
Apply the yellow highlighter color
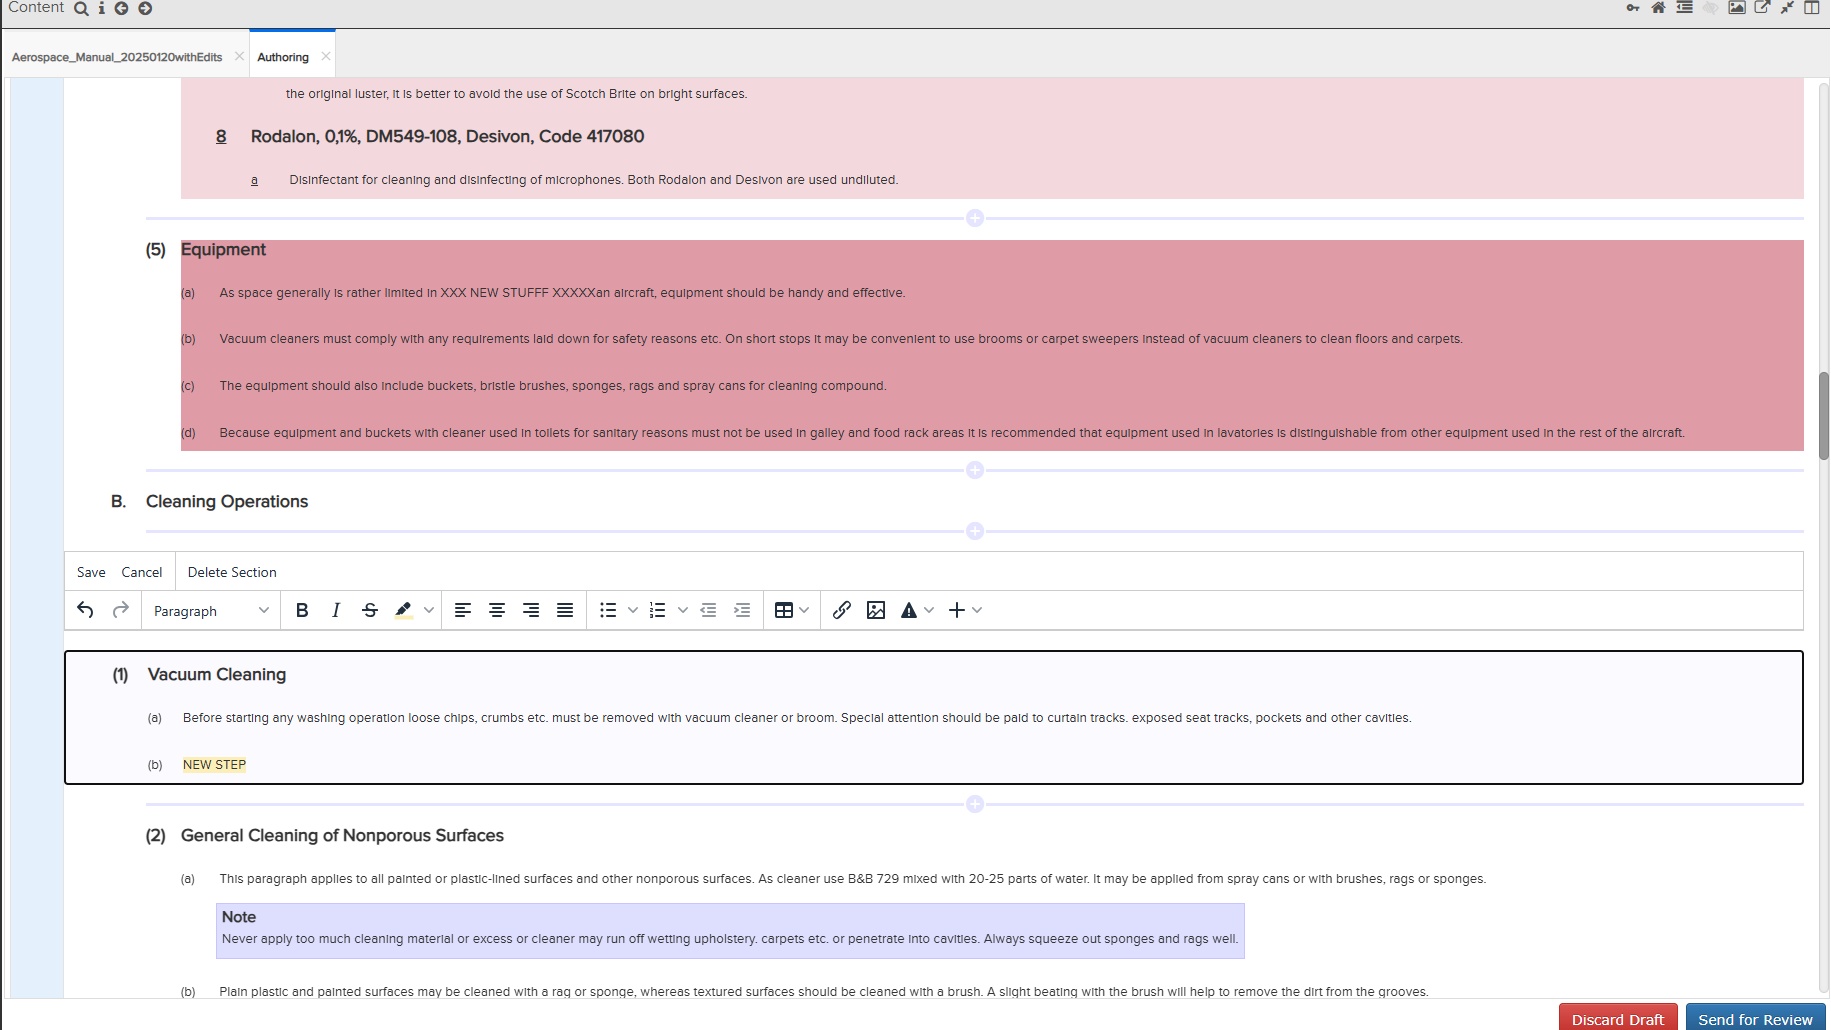pos(403,610)
